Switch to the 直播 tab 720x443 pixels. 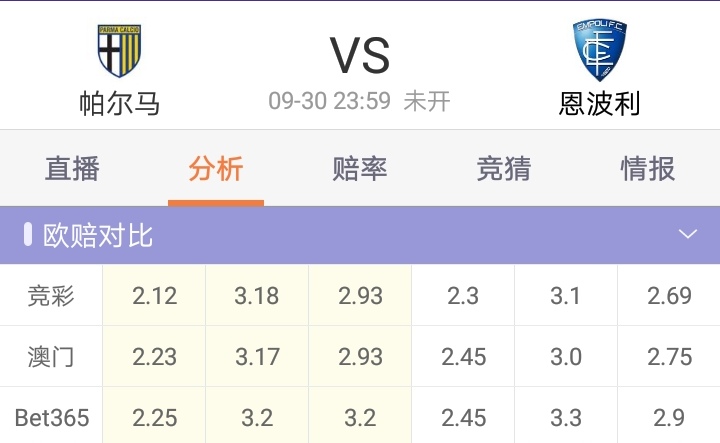click(x=72, y=169)
